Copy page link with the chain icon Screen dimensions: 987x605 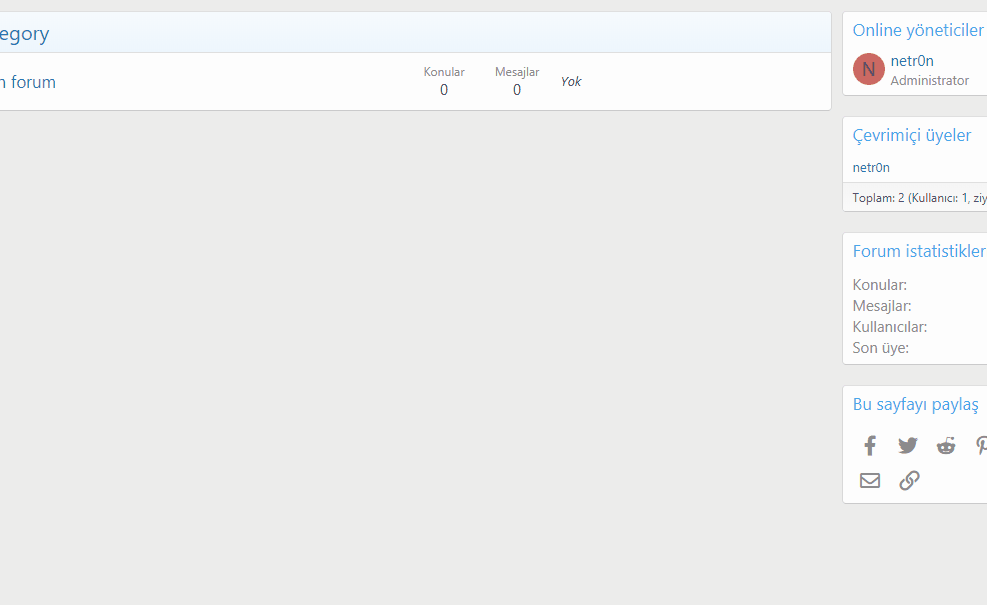[x=909, y=481]
